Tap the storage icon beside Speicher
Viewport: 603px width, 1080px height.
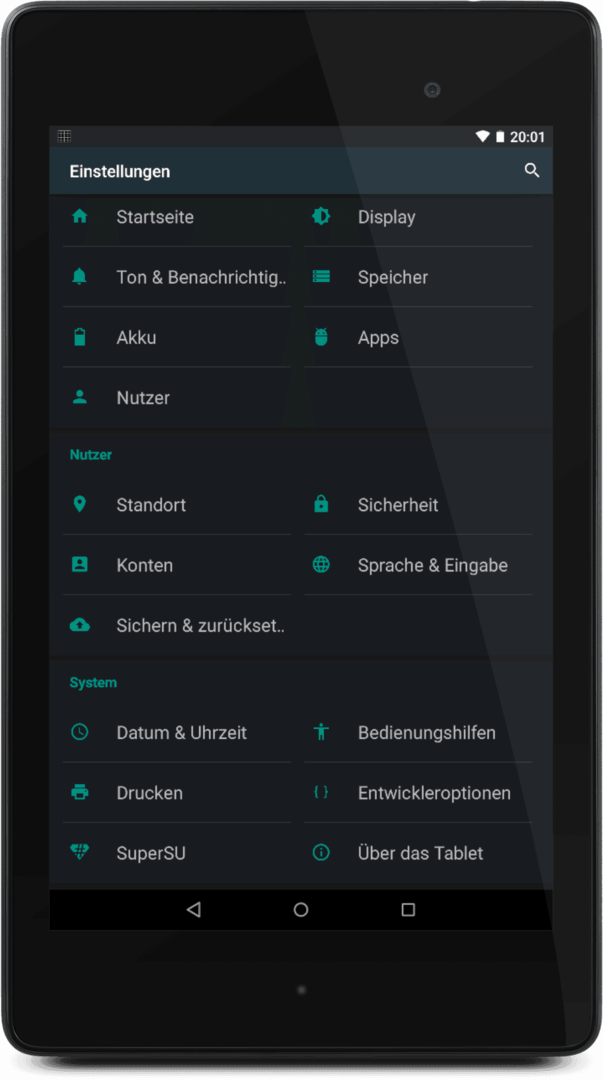(321, 276)
